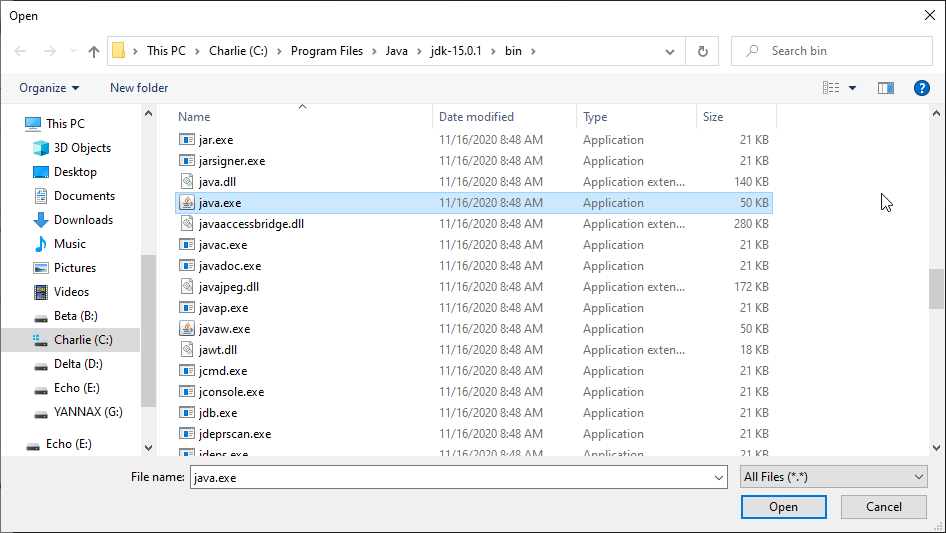Viewport: 946px width, 533px height.
Task: Toggle the preview pane
Action: coord(886,88)
